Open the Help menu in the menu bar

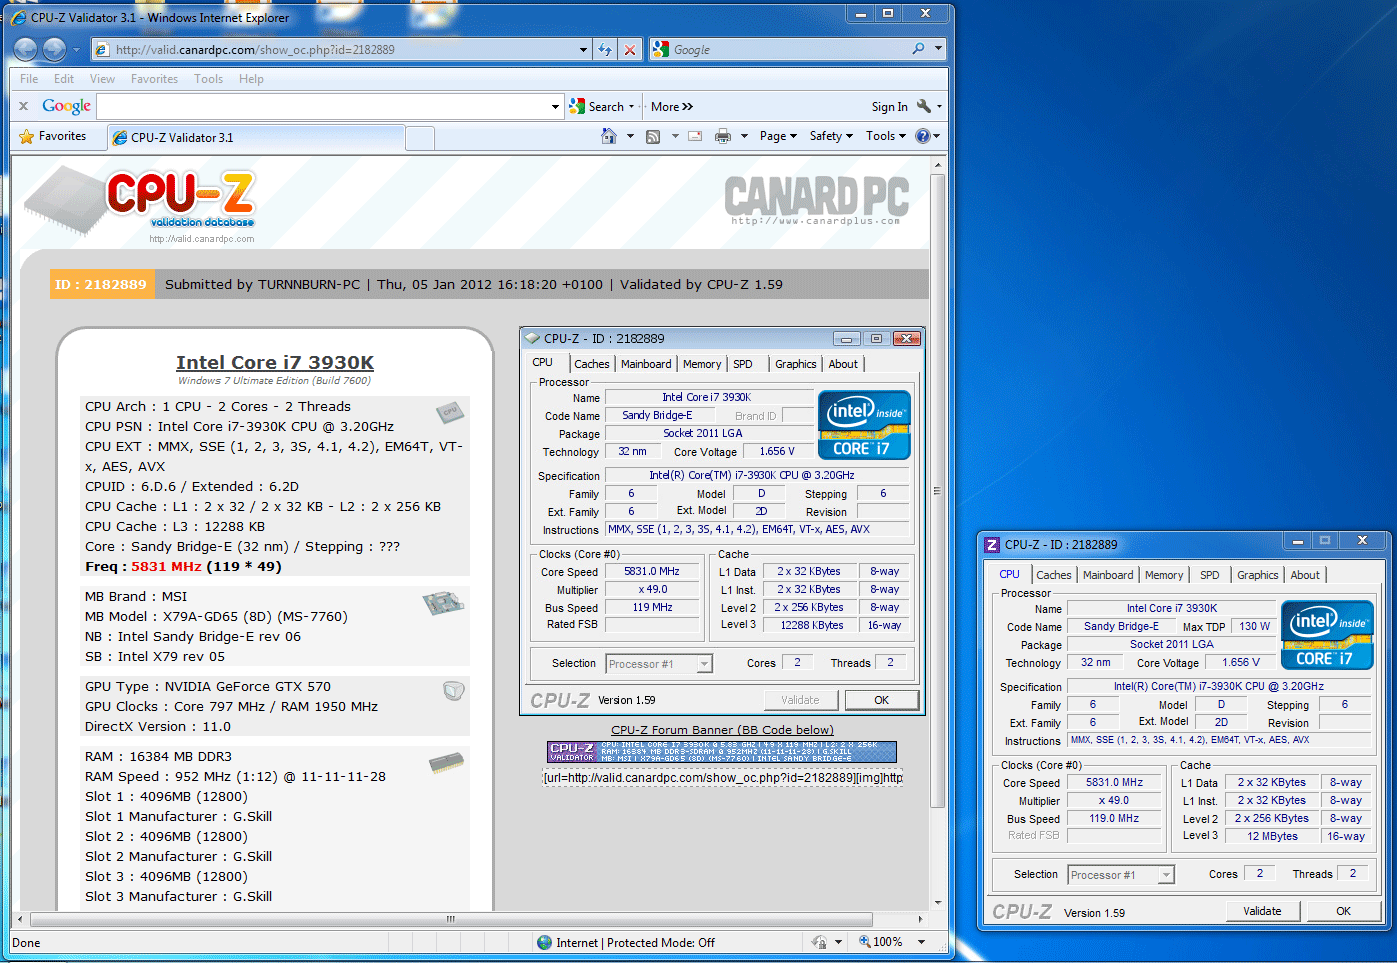[x=251, y=79]
